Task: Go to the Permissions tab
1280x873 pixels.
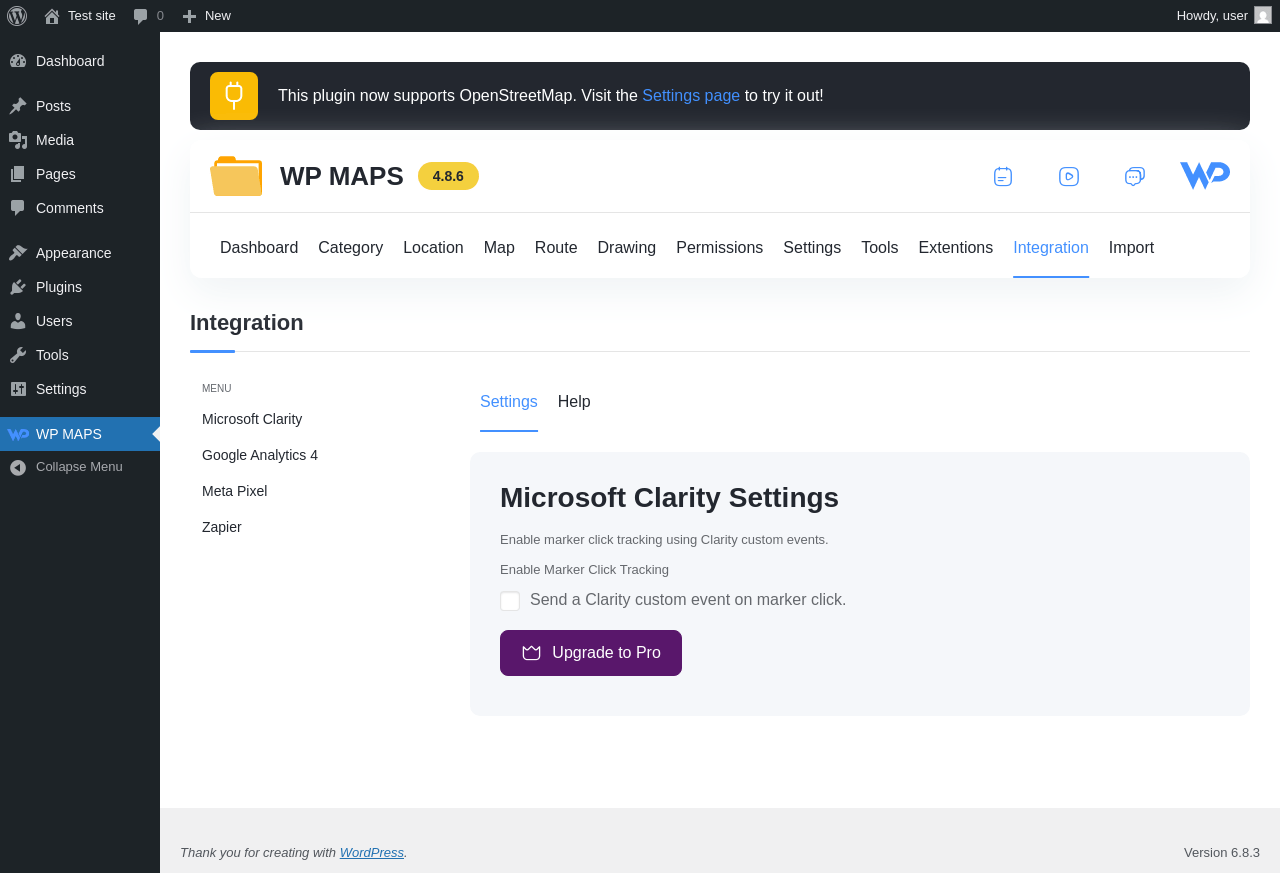Action: 719,248
